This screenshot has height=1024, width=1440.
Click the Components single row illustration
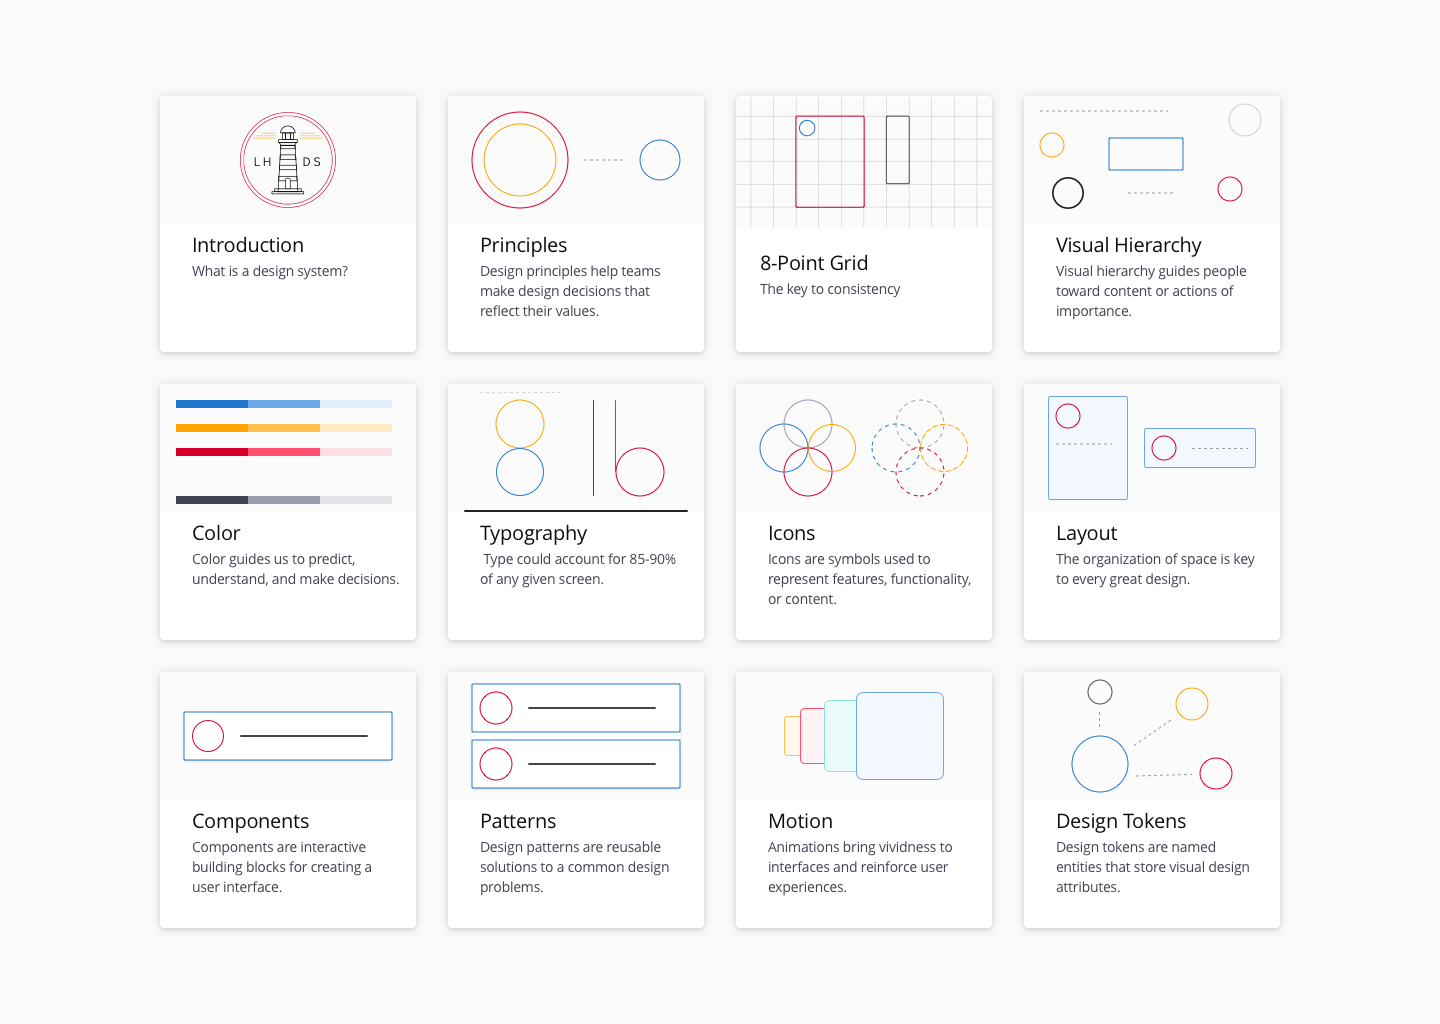288,736
